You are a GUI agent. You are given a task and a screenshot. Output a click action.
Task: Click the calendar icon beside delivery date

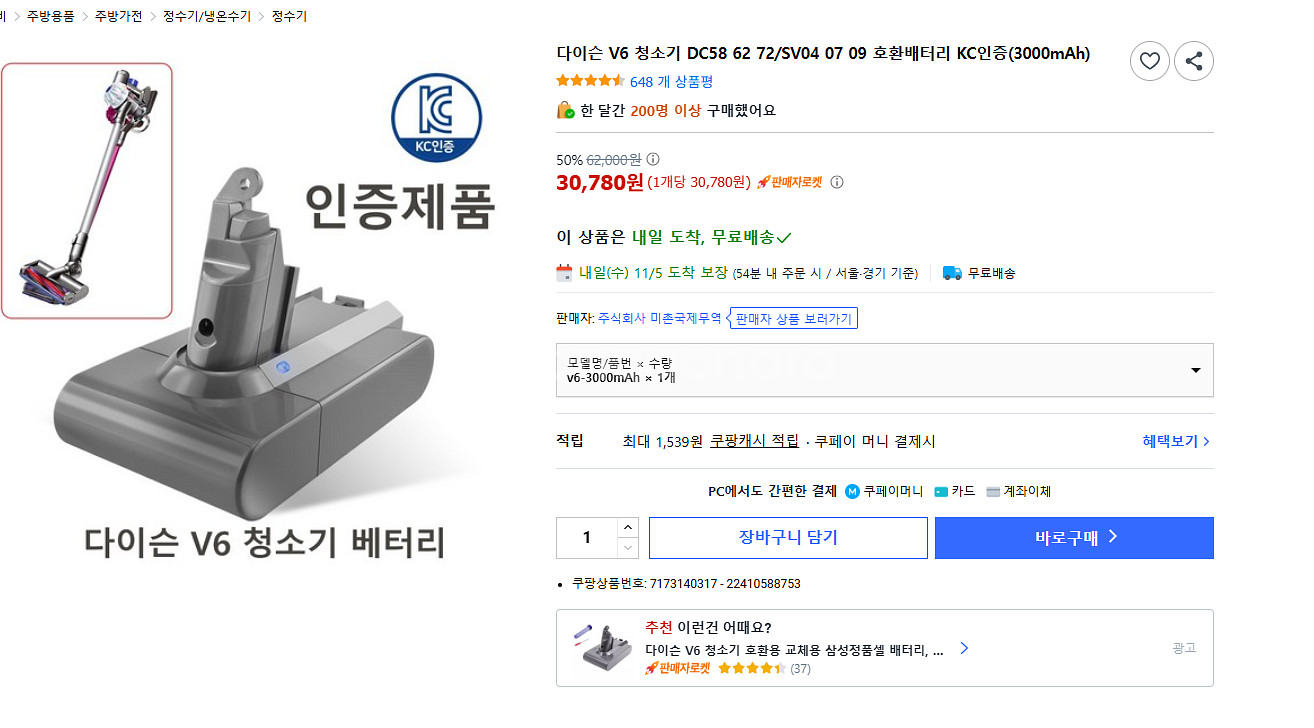tap(563, 271)
